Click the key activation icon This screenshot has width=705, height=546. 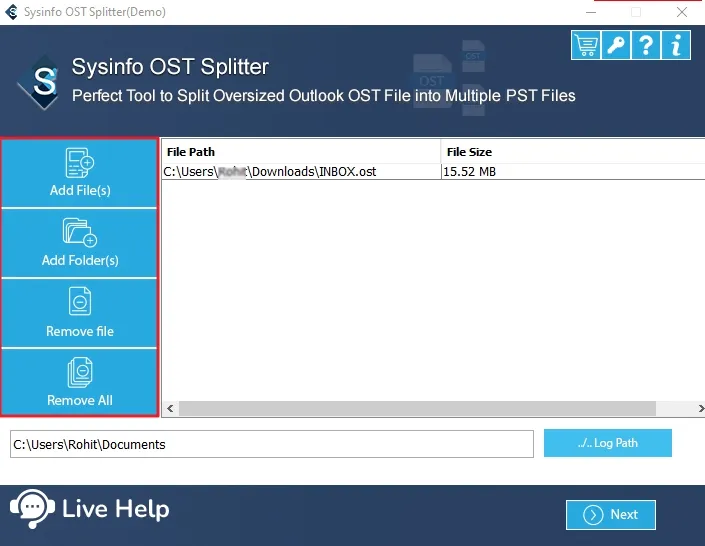(616, 45)
